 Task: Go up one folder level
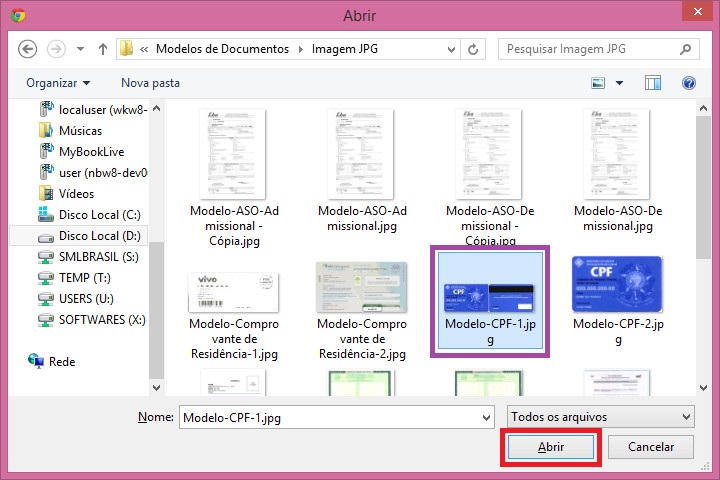coord(103,48)
